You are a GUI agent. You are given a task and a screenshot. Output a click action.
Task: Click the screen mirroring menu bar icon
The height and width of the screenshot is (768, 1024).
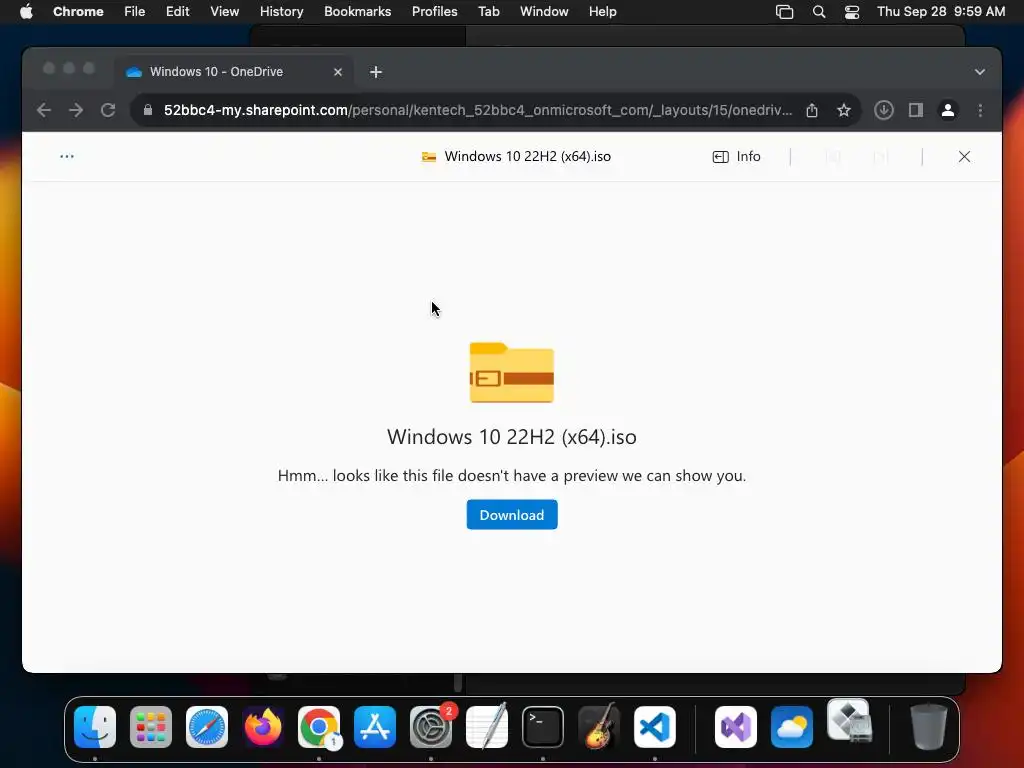click(x=784, y=12)
